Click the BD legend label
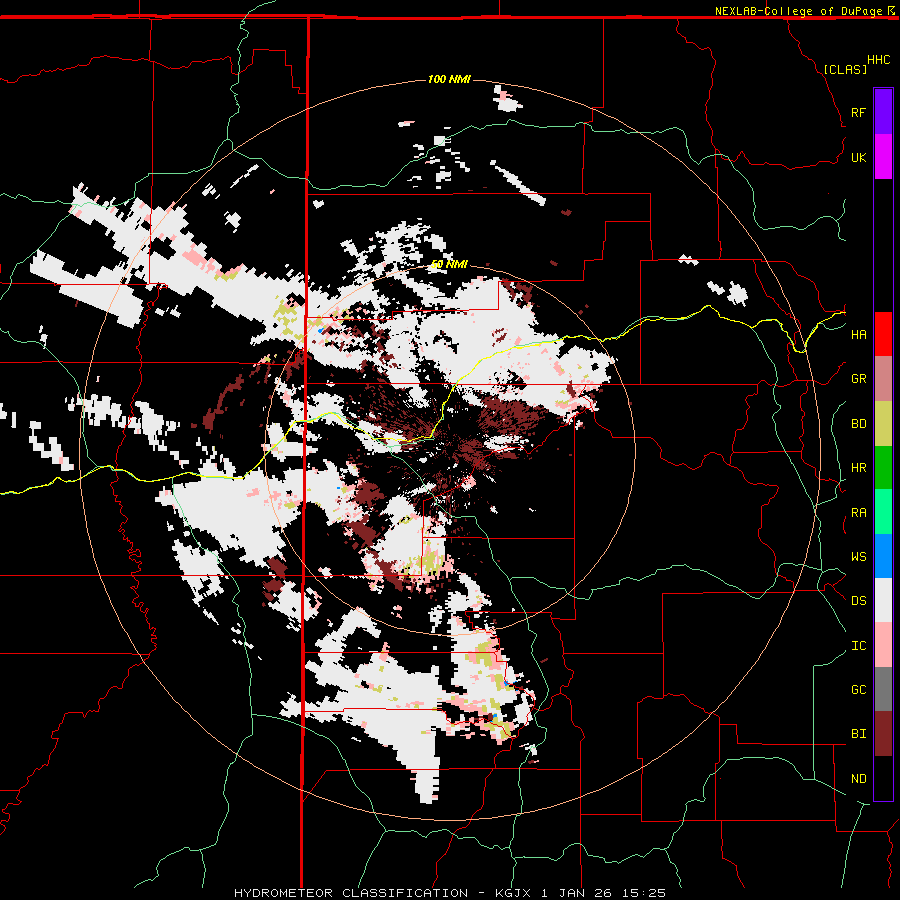This screenshot has width=900, height=900. 858,424
